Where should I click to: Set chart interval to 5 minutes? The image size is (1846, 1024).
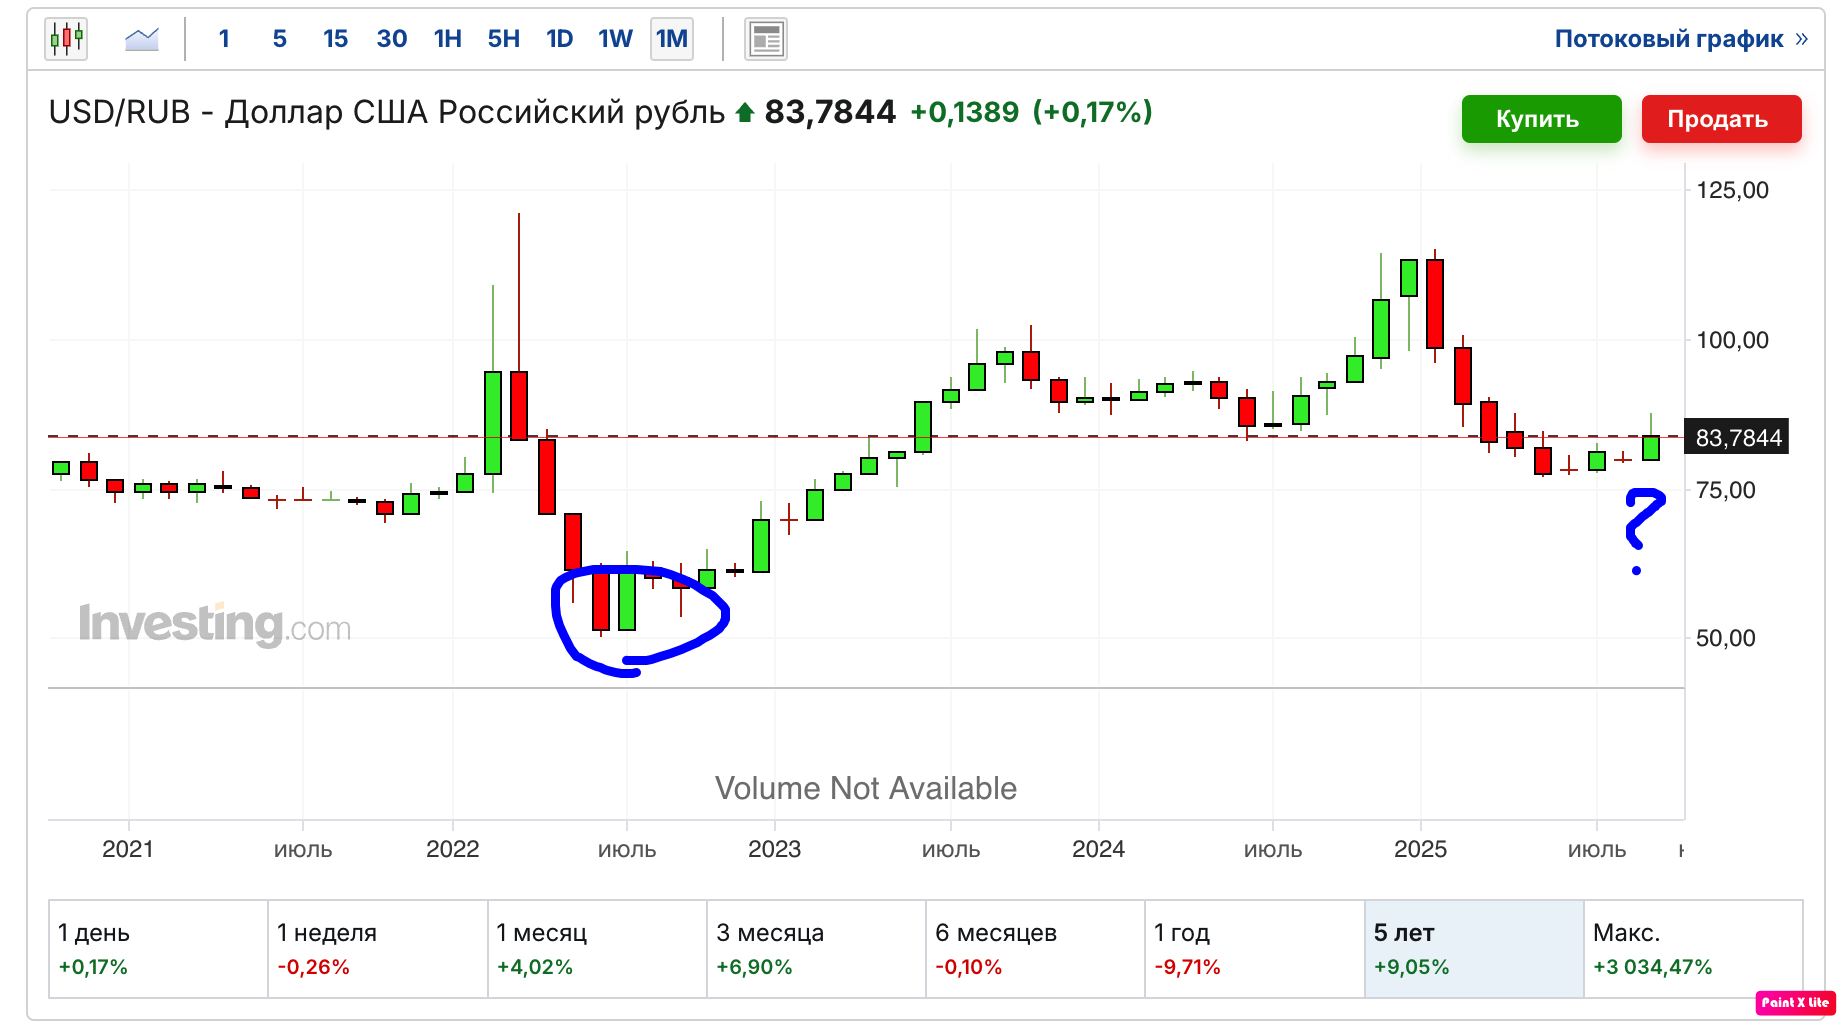tap(280, 39)
